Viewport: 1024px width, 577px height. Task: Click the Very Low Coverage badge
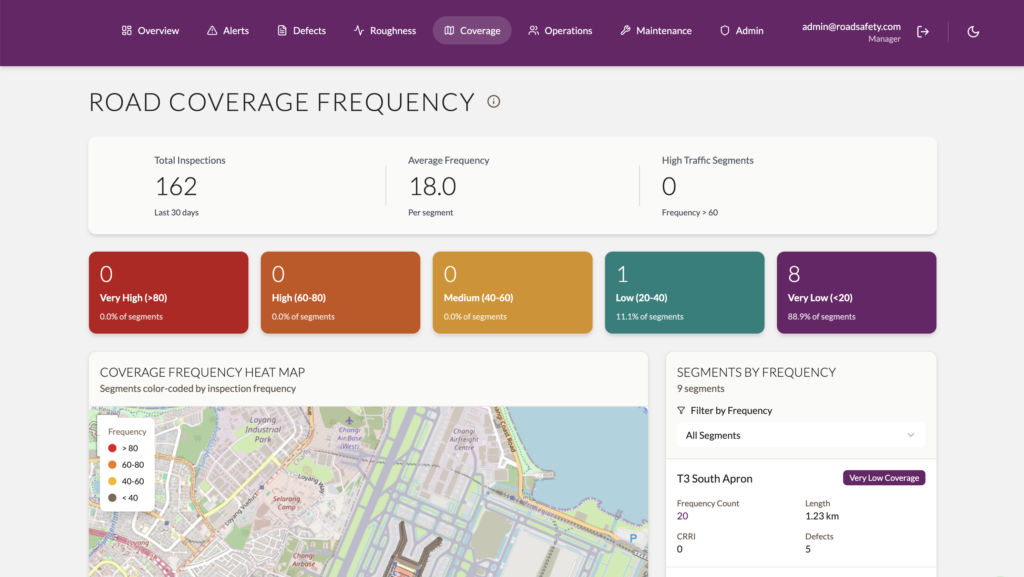pyautogui.click(x=884, y=478)
